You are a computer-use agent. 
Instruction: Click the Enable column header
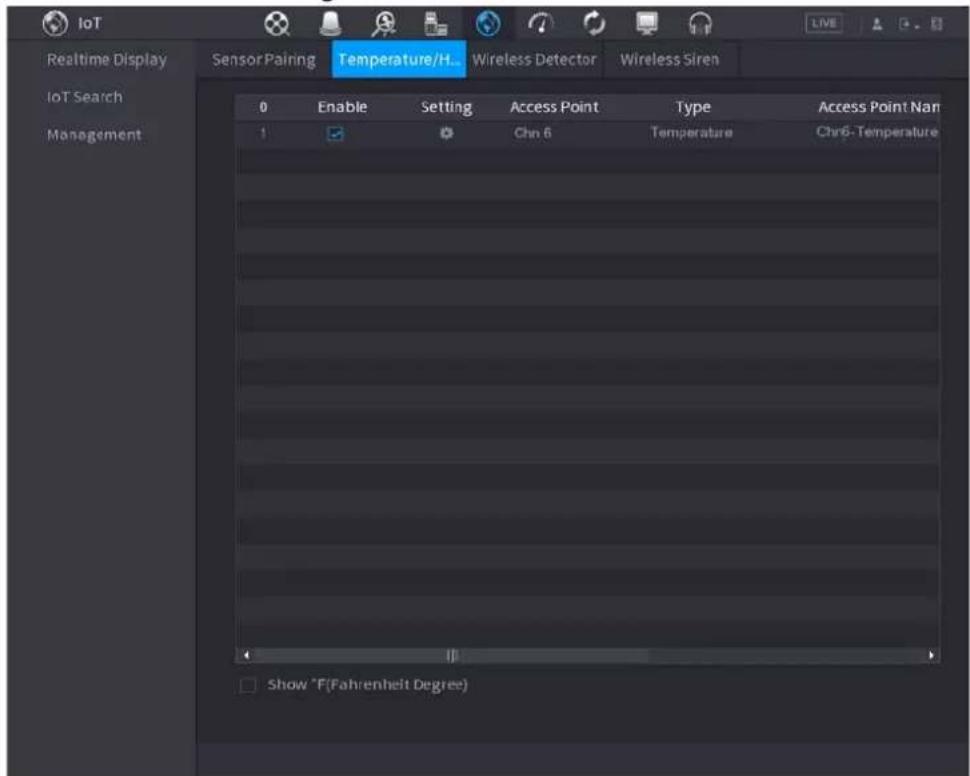point(342,107)
